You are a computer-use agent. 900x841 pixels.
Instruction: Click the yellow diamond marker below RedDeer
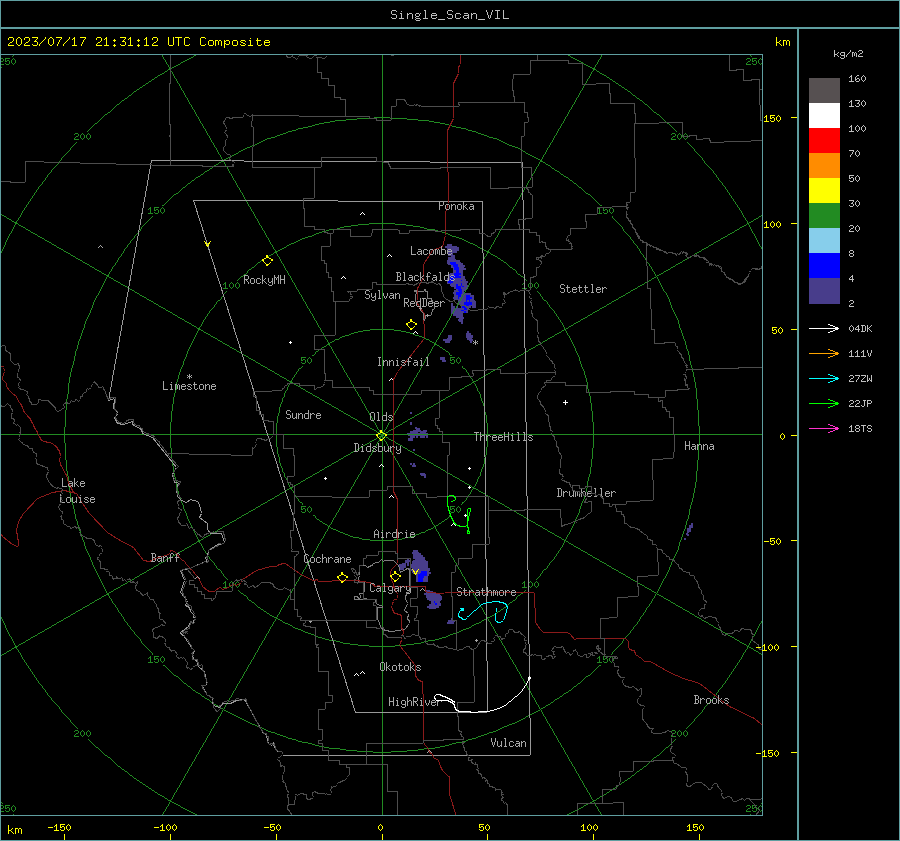tap(412, 325)
